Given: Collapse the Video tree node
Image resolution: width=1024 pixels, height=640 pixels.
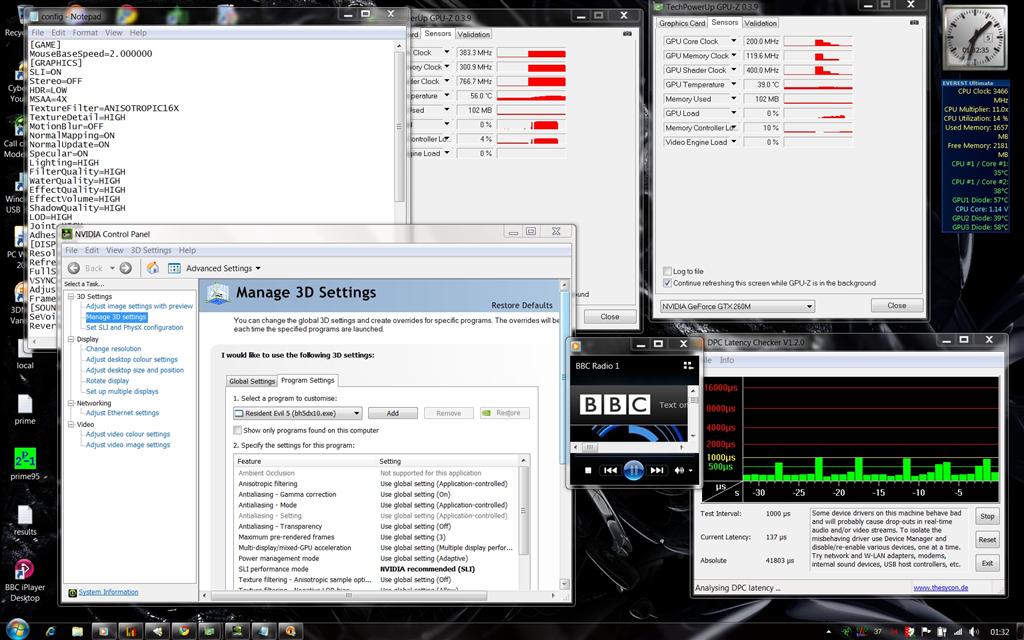Looking at the screenshot, I should point(71,424).
